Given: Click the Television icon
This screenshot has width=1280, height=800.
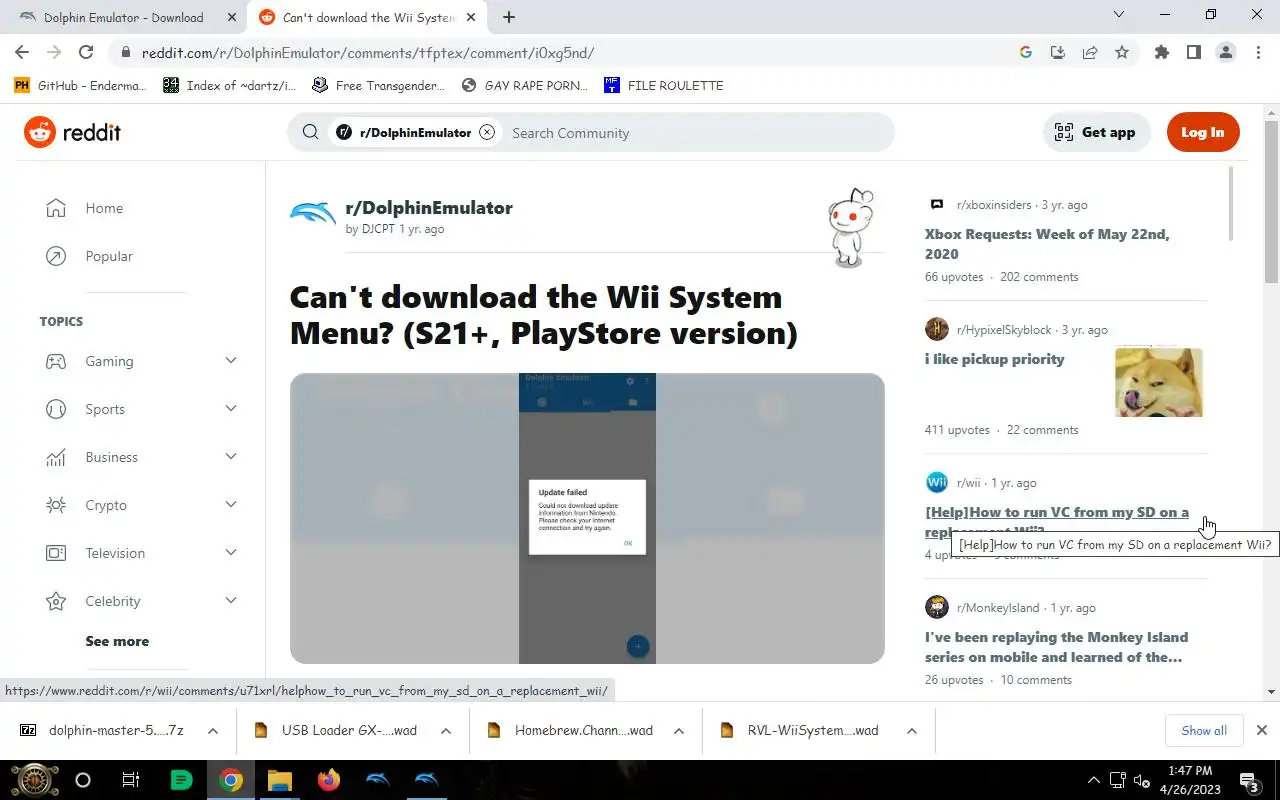Looking at the screenshot, I should 56,553.
